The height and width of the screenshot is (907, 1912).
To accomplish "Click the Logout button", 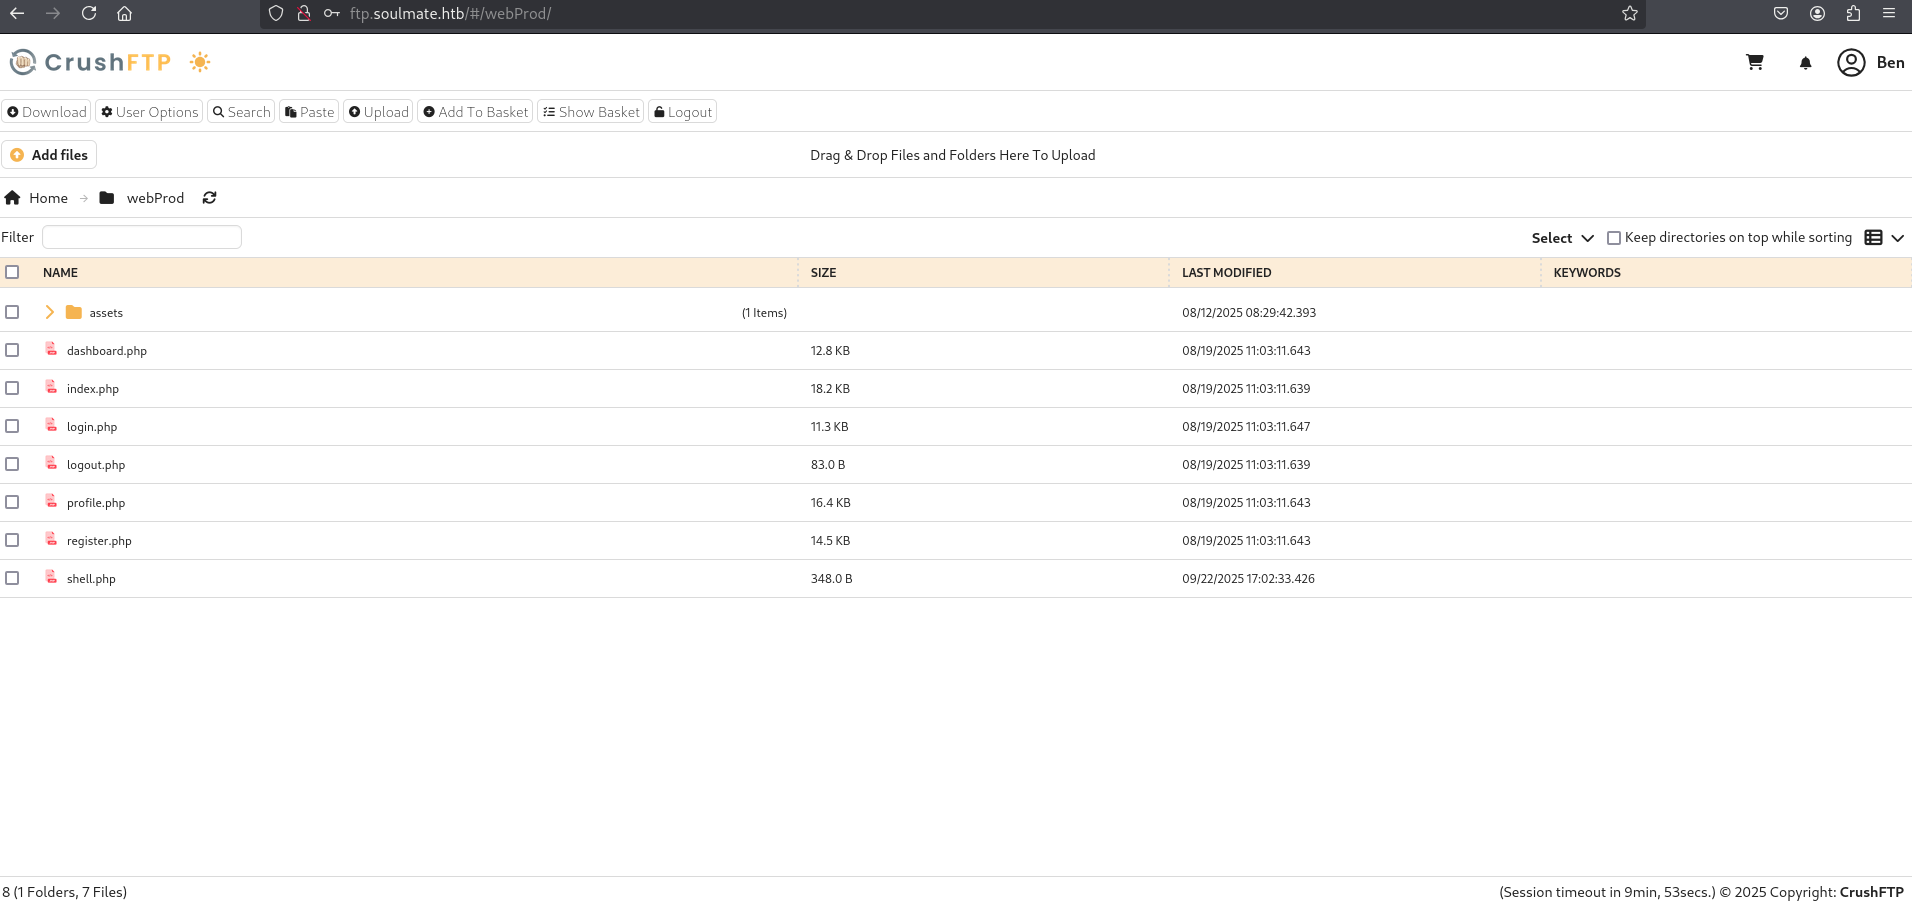I will (683, 112).
